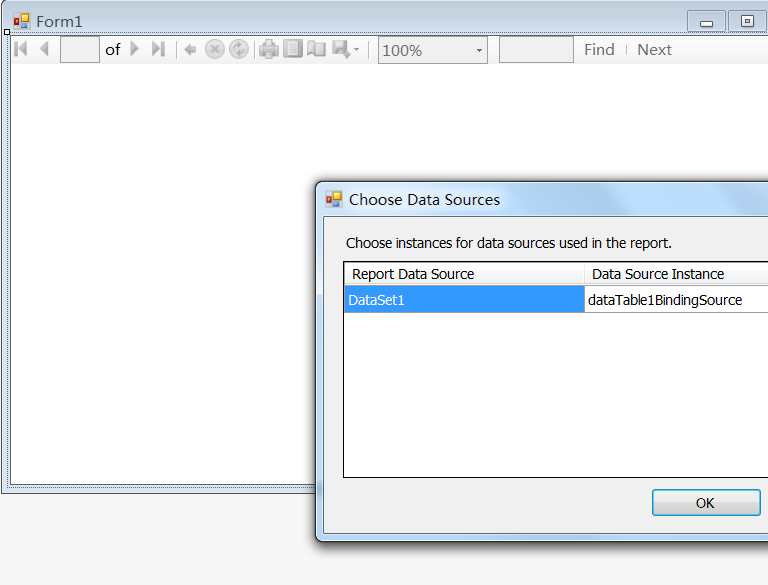Open the 100% zoom dropdown
Viewport: 768px width, 585px height.
coord(432,50)
